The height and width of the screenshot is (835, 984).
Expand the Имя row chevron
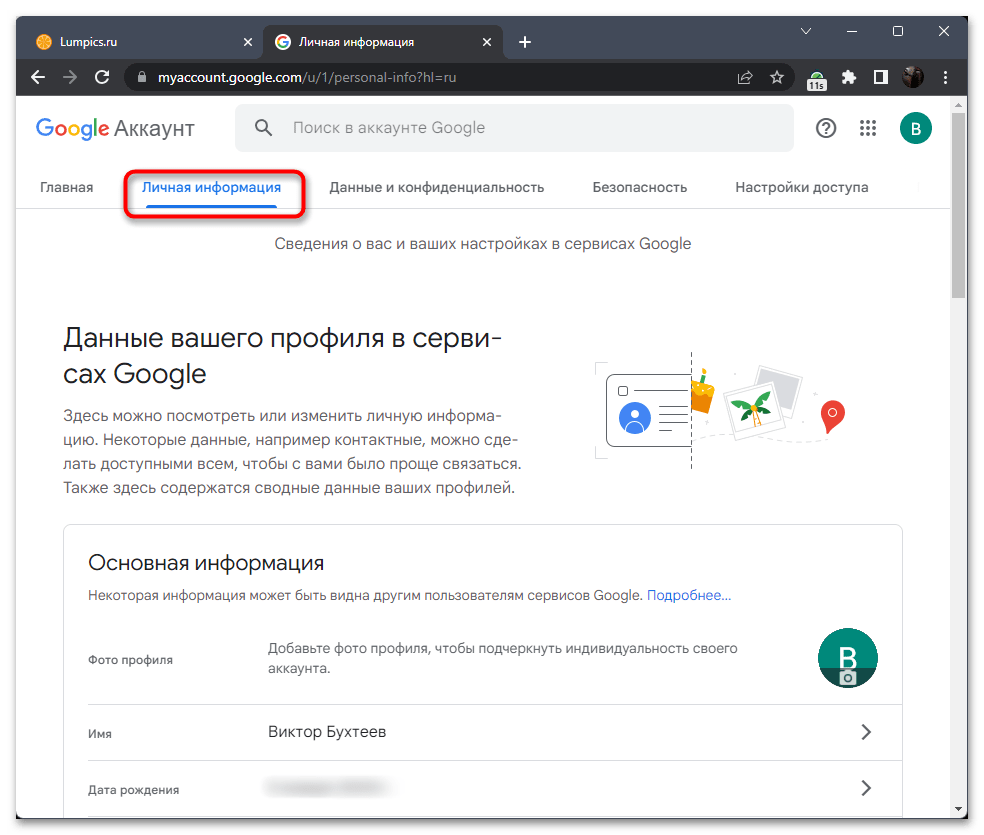tap(866, 731)
